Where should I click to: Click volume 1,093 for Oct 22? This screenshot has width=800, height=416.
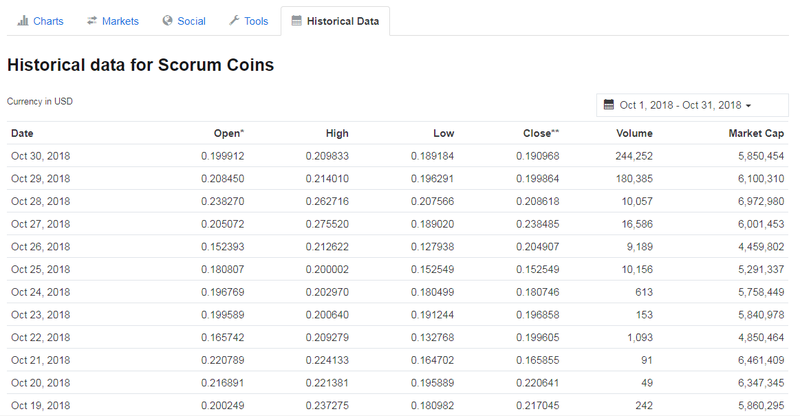click(x=640, y=337)
